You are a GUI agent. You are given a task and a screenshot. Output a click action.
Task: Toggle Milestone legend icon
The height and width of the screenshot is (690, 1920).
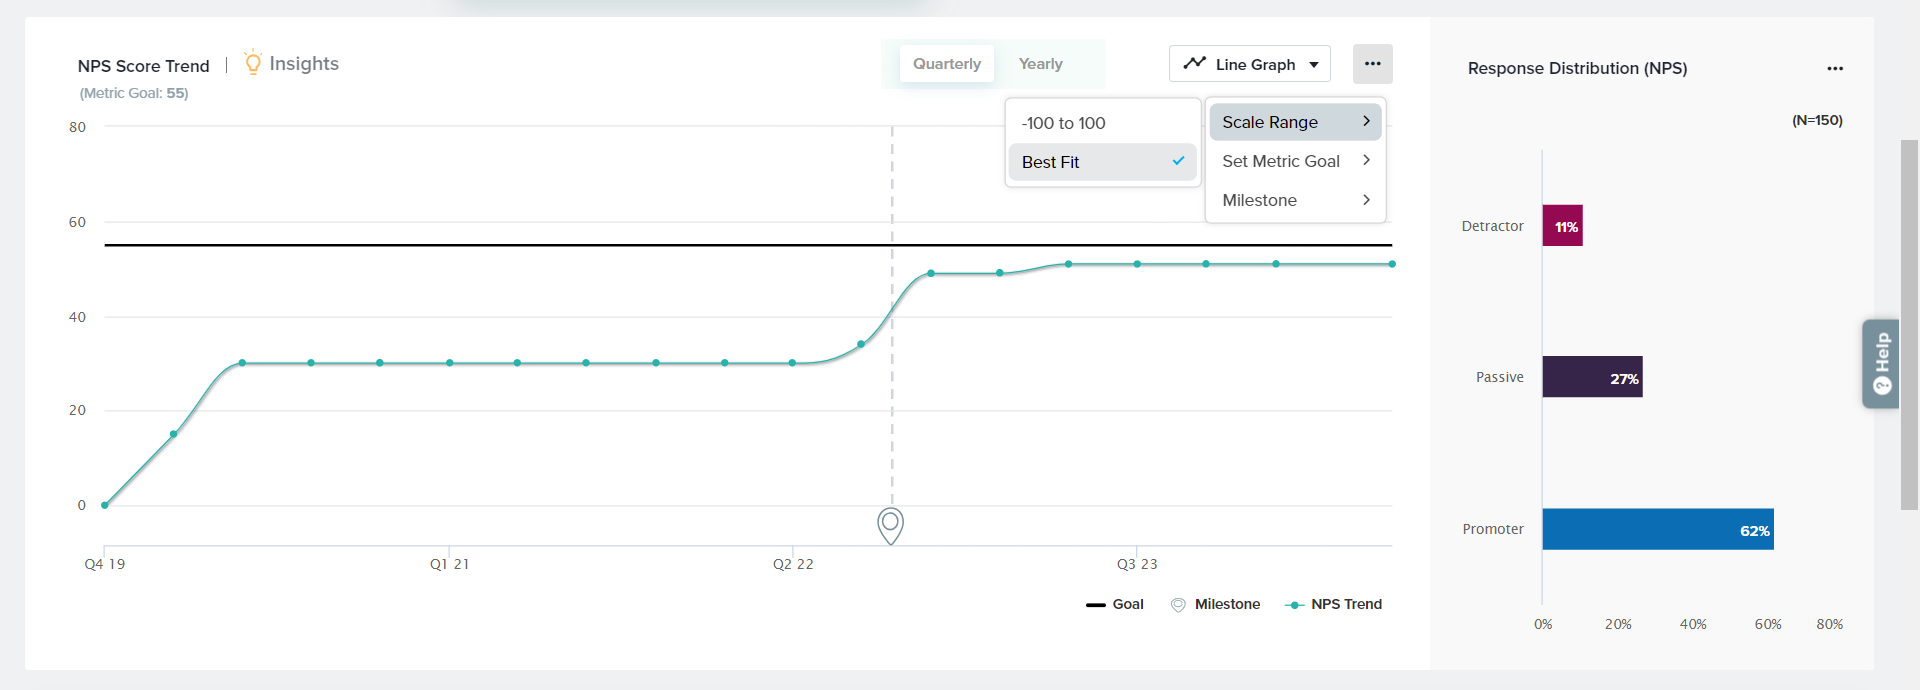point(1178,605)
